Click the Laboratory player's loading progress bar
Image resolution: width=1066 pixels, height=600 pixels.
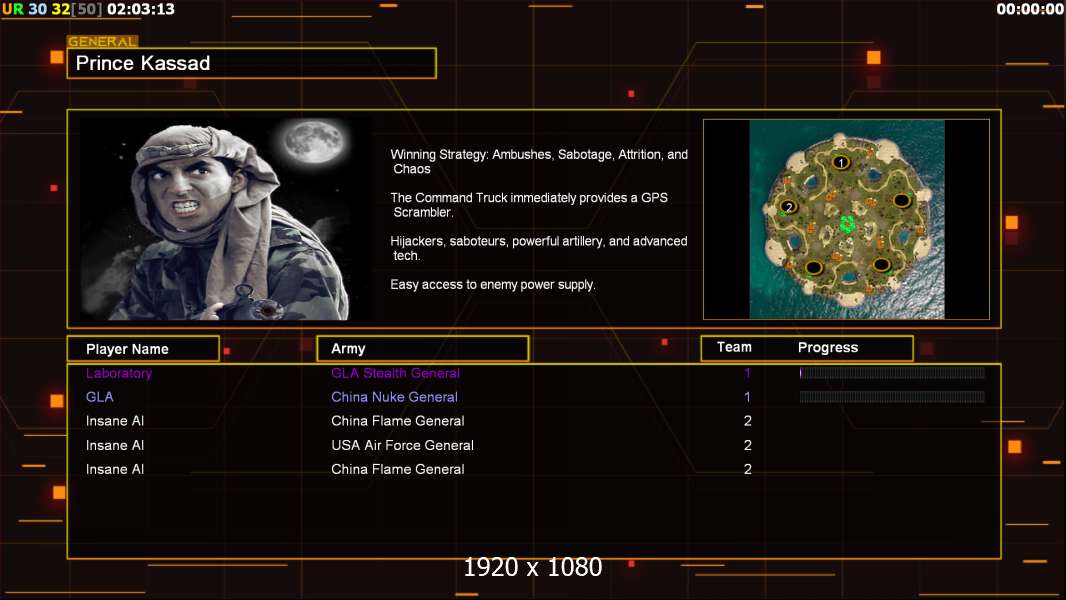click(892, 372)
